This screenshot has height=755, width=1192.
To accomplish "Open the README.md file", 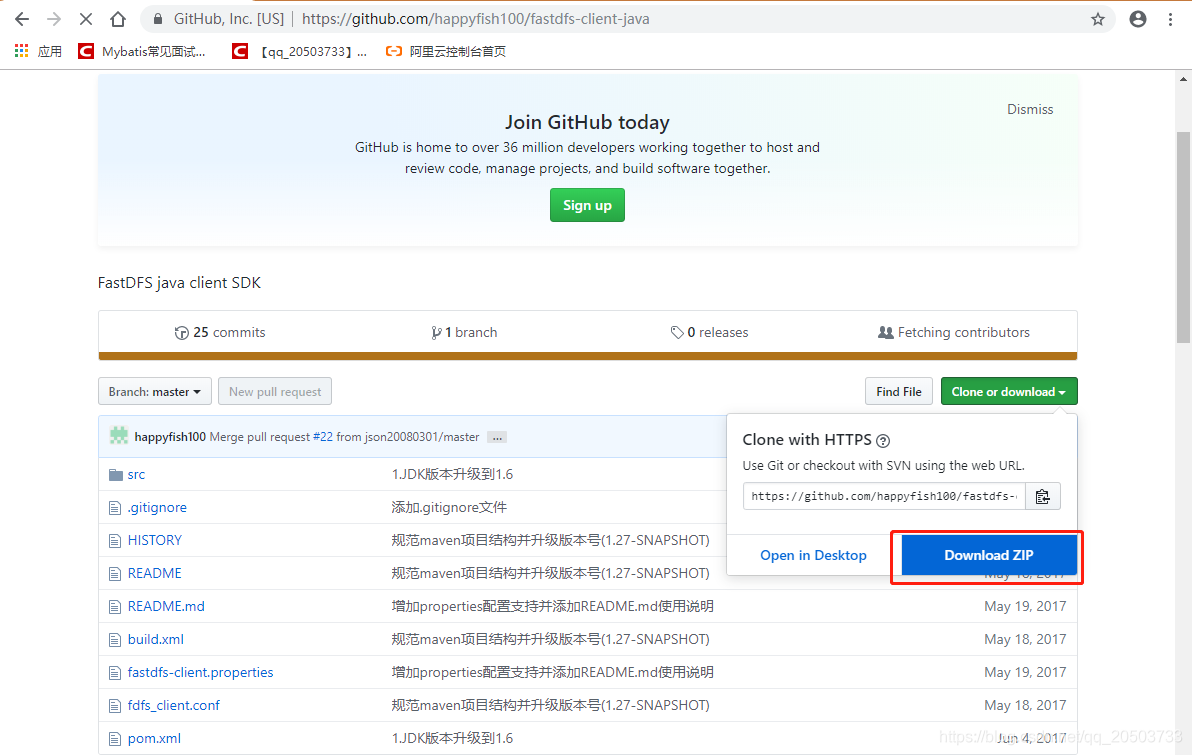I will click(x=166, y=606).
